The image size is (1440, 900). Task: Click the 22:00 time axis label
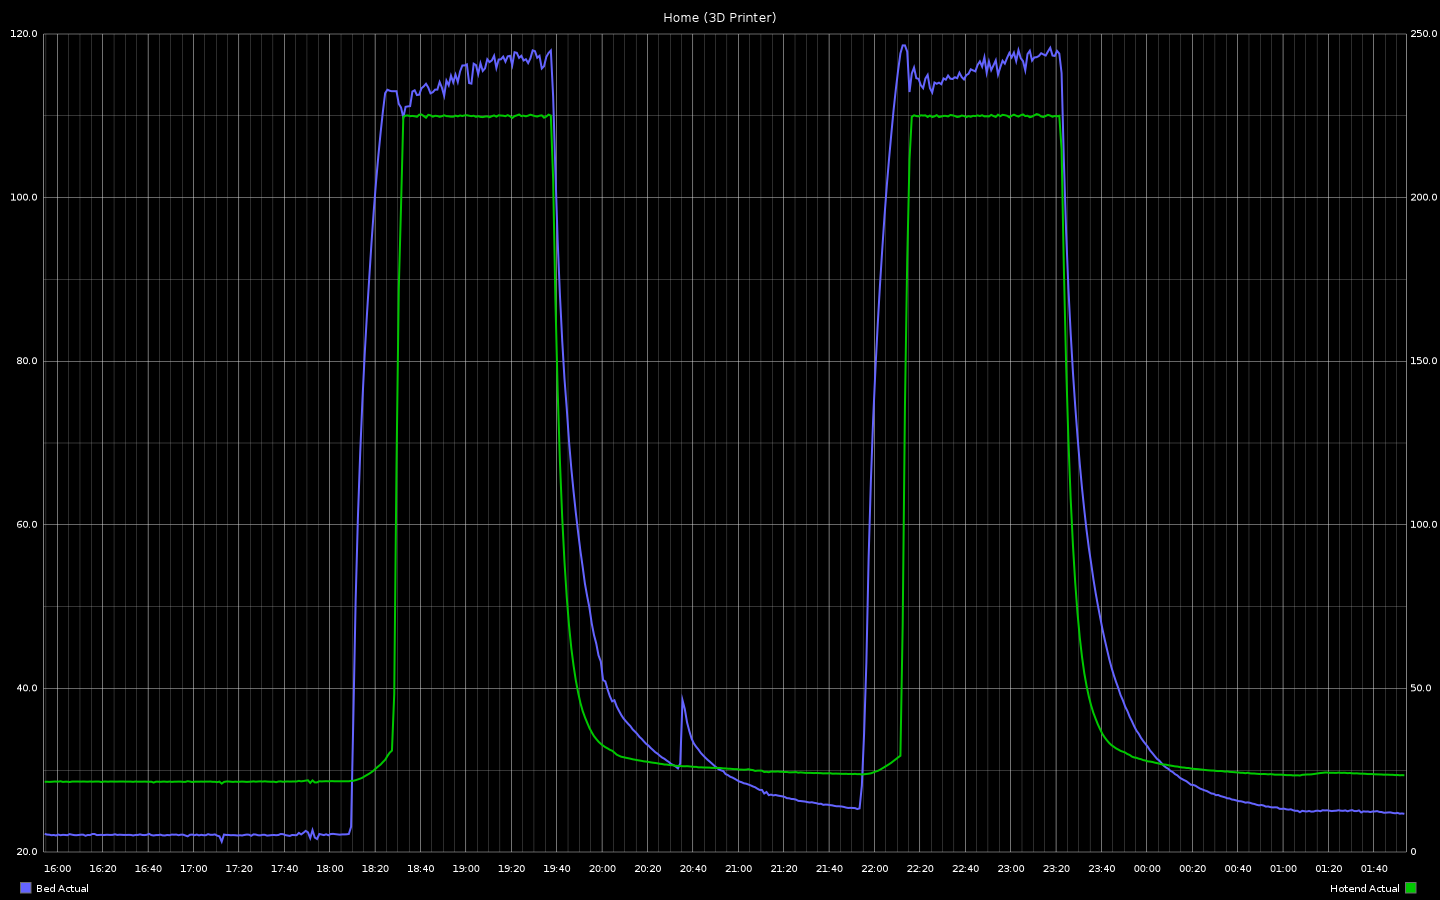[x=874, y=869]
